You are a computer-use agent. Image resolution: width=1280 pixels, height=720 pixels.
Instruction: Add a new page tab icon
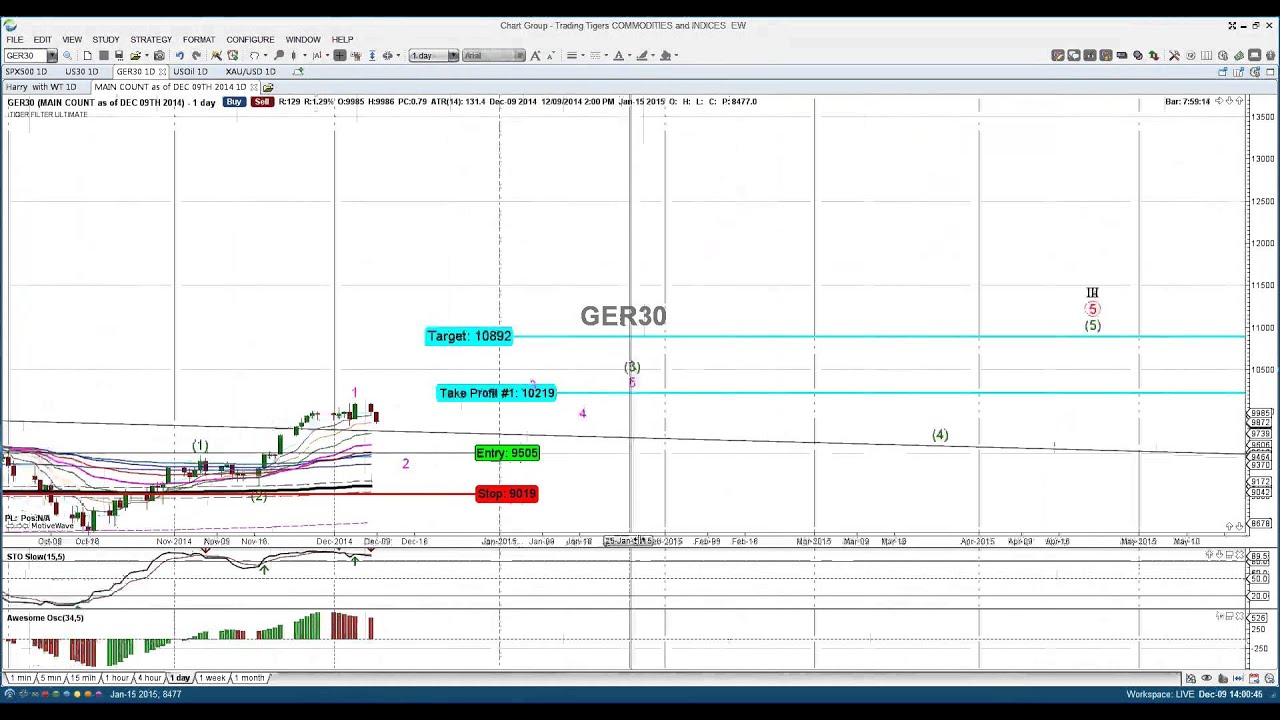click(298, 72)
